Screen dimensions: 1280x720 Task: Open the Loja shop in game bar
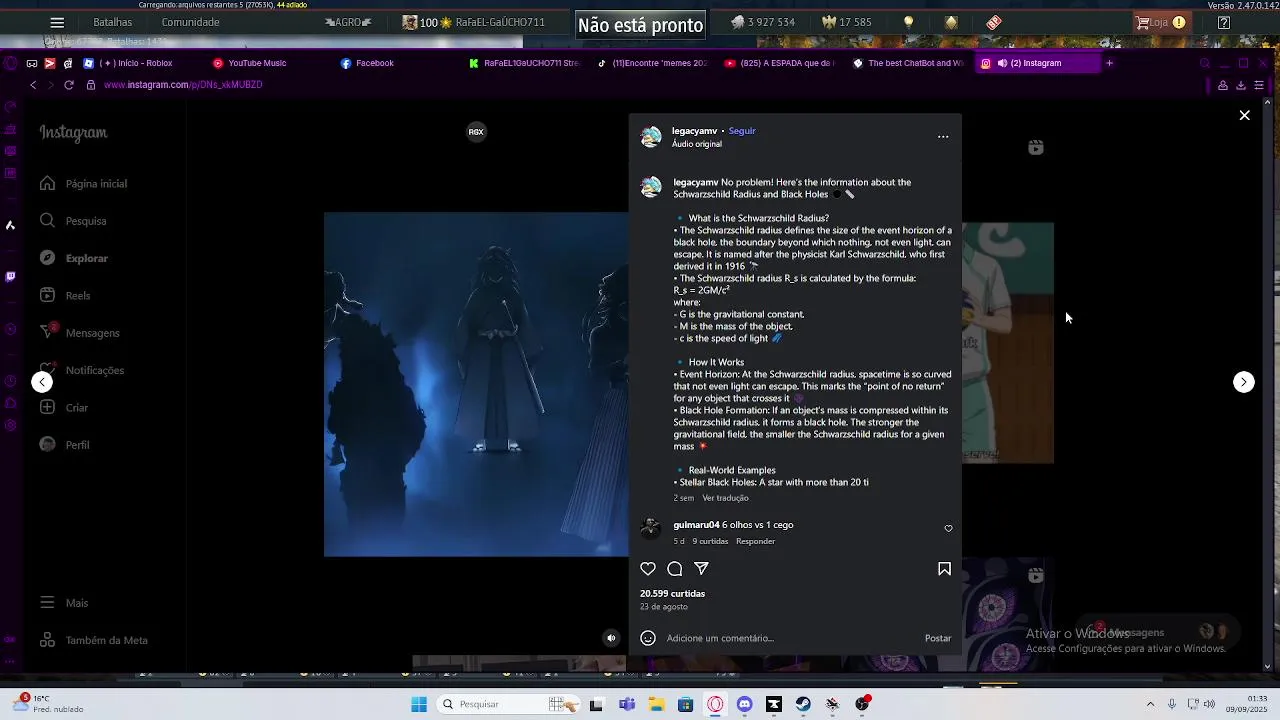coord(1160,22)
